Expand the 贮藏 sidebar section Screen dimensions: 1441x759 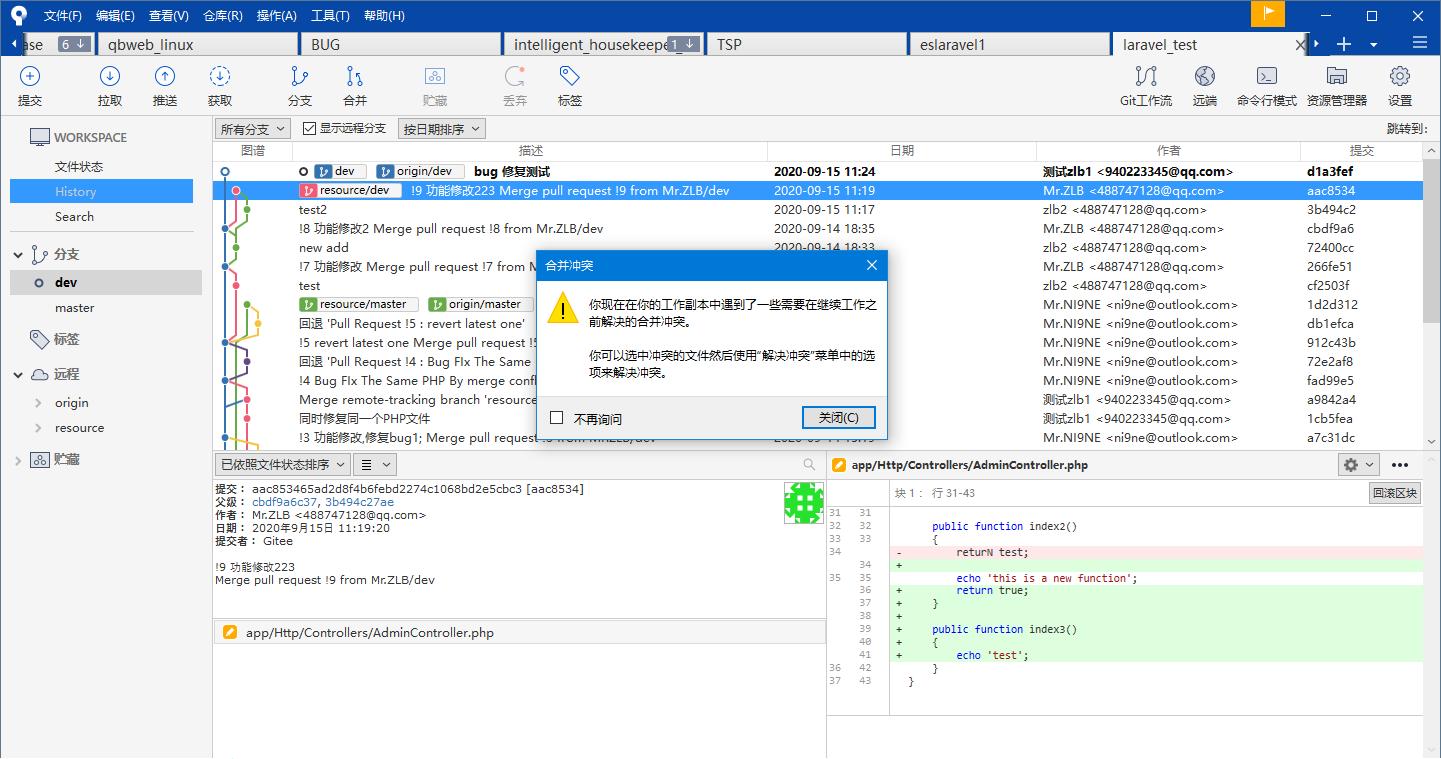[x=18, y=460]
